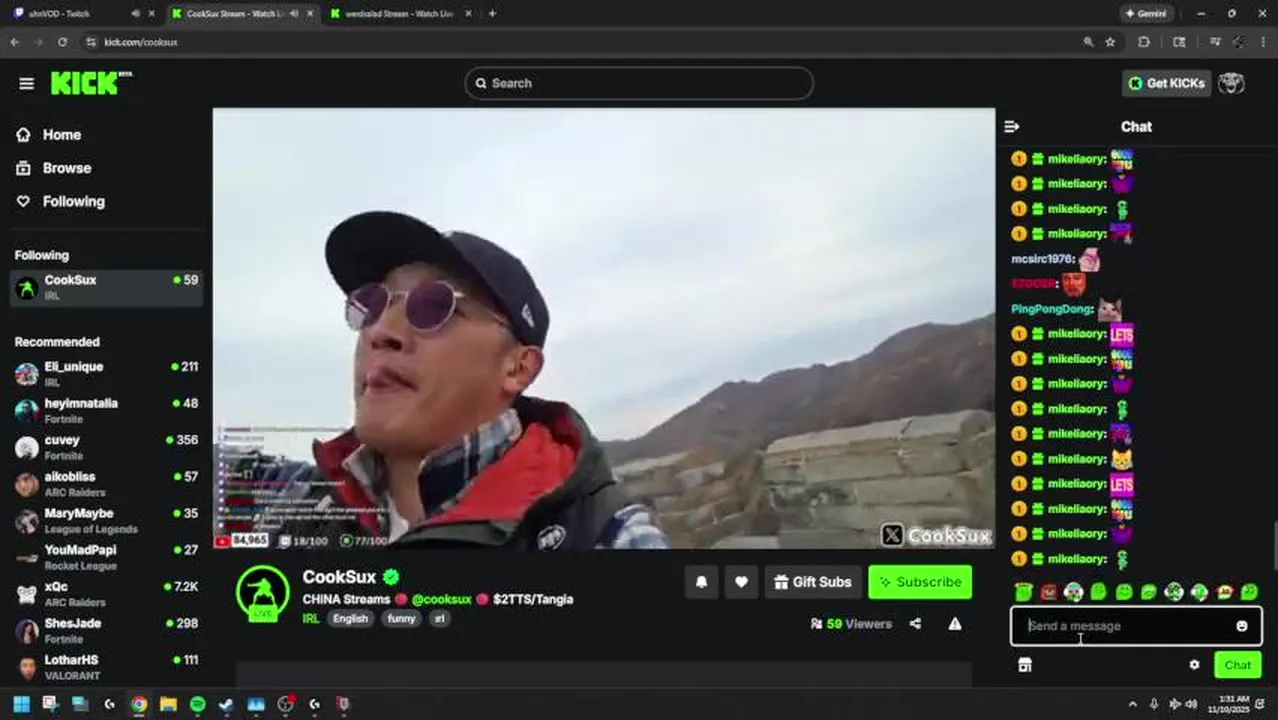This screenshot has width=1278, height=720.
Task: Open Chrome extensions puzzle icon
Action: [1144, 42]
